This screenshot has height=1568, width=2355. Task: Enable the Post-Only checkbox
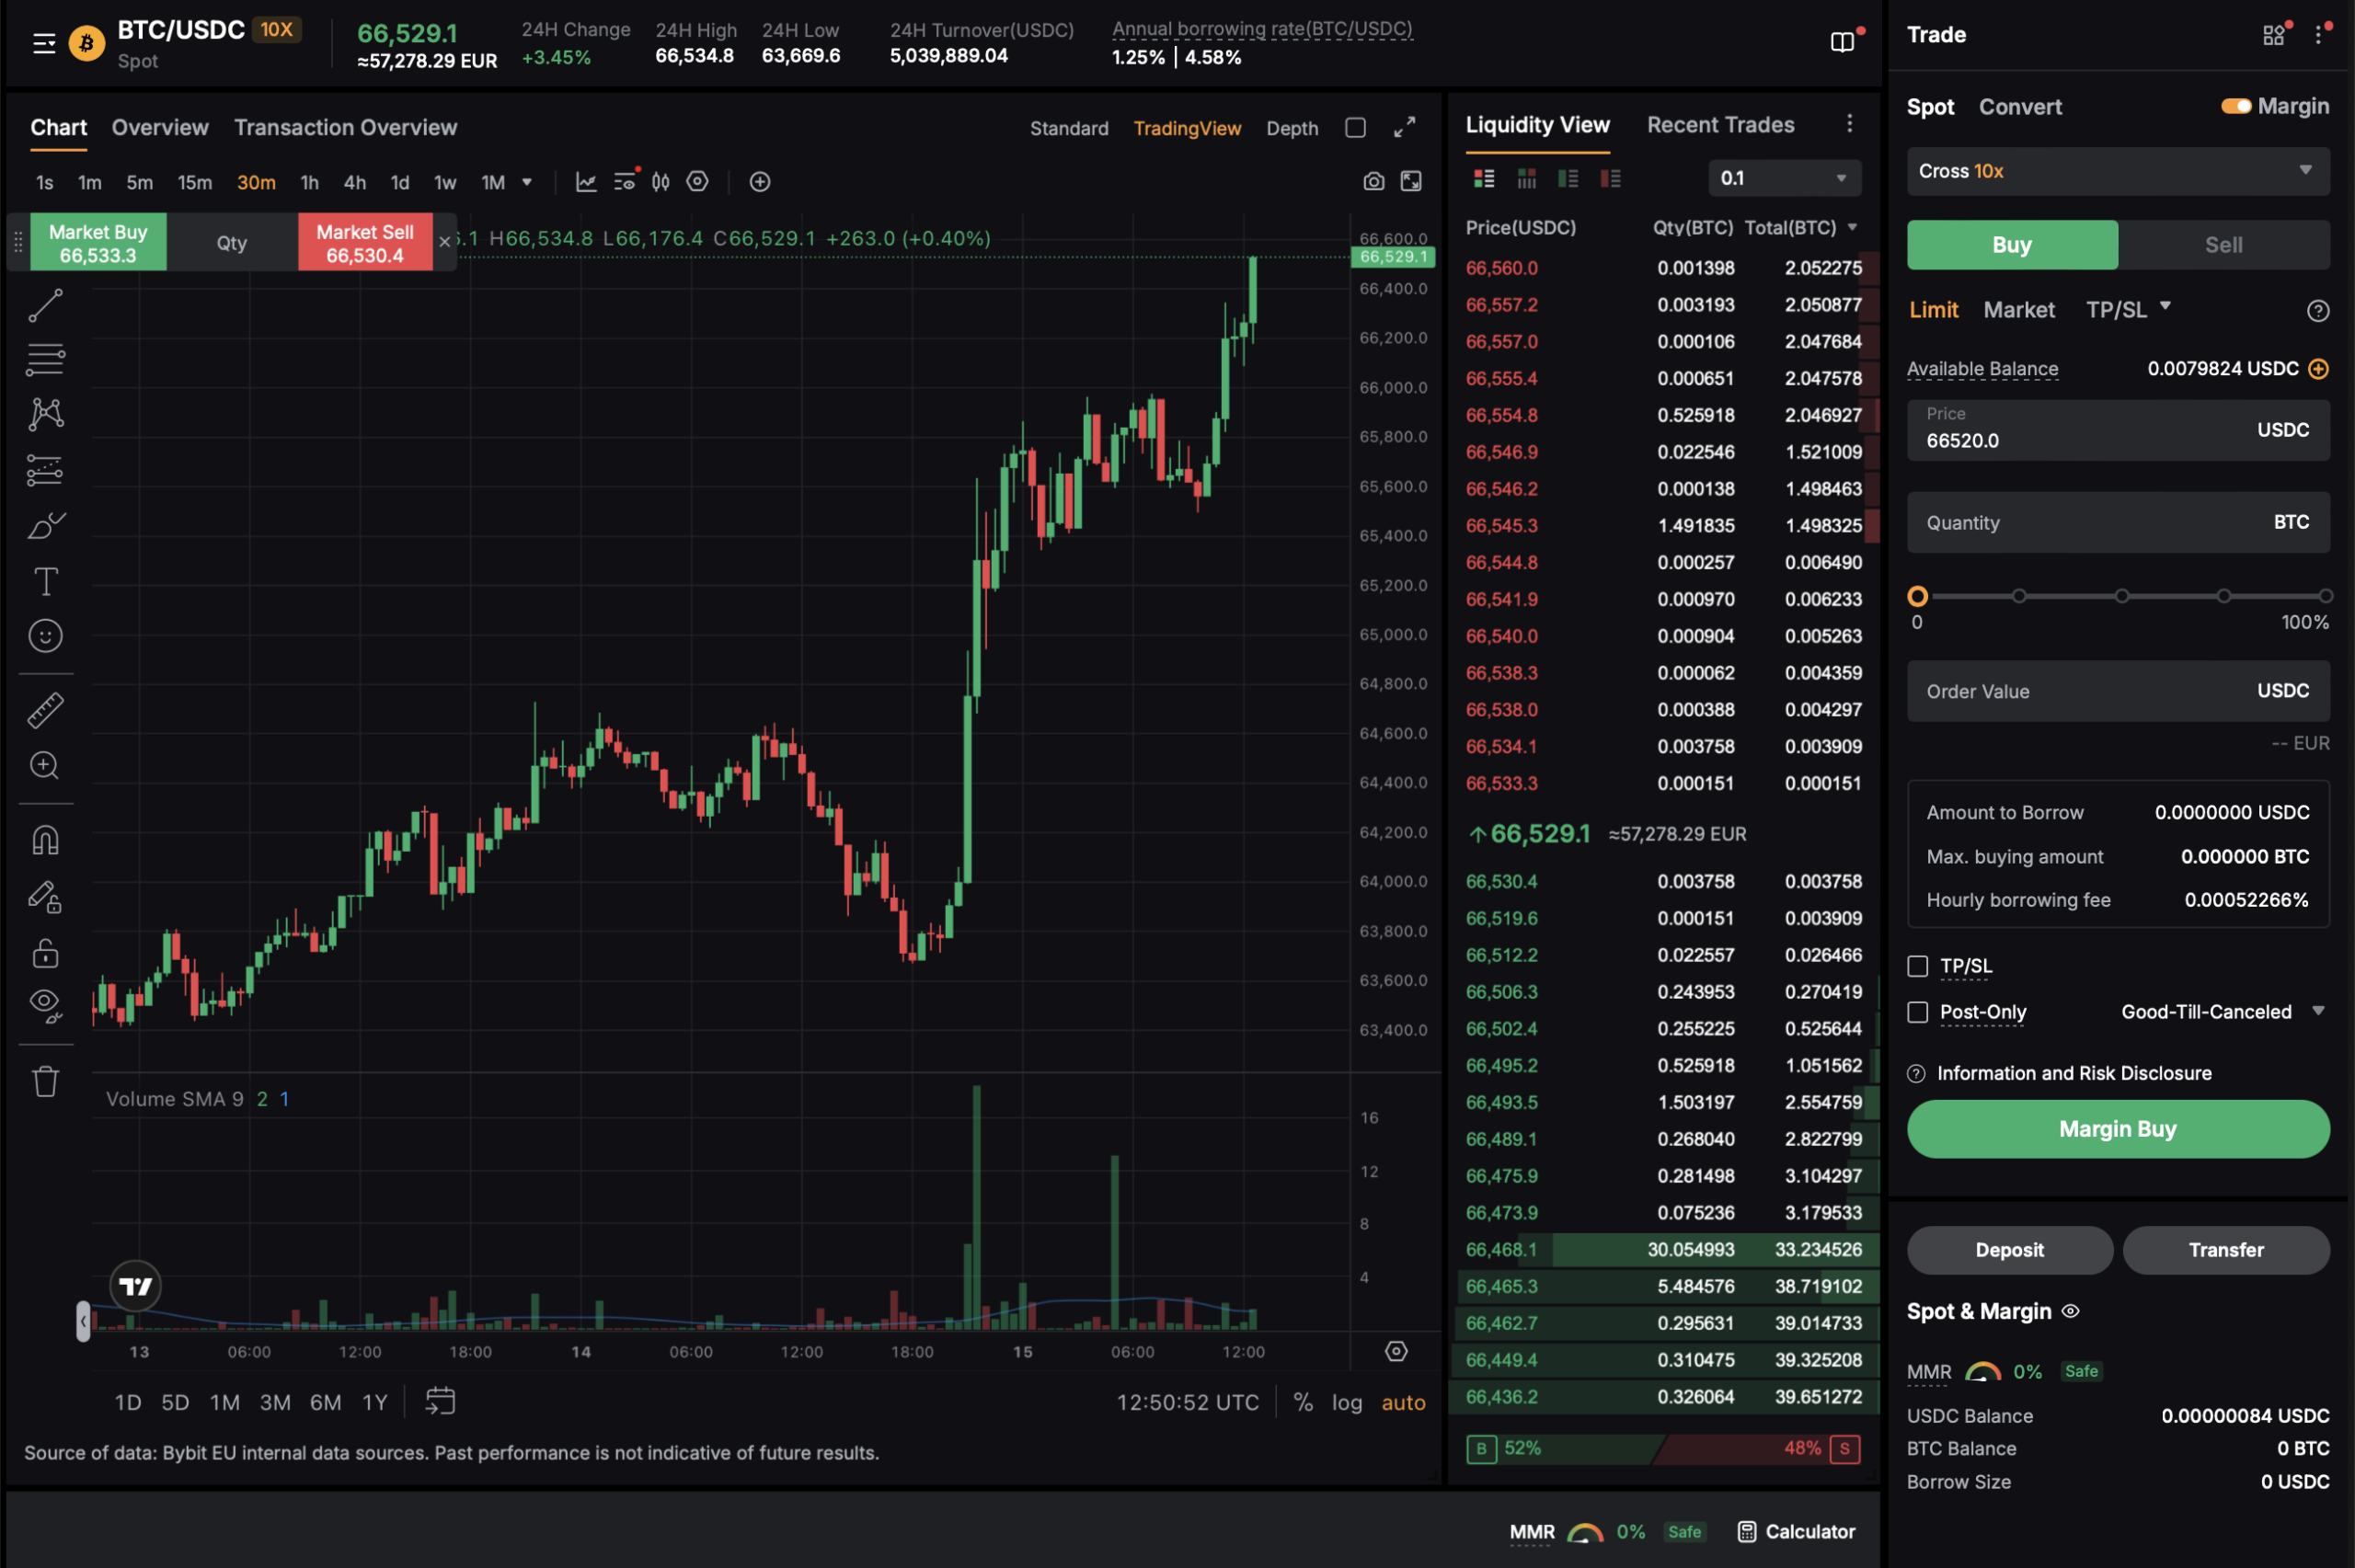(x=1917, y=1012)
